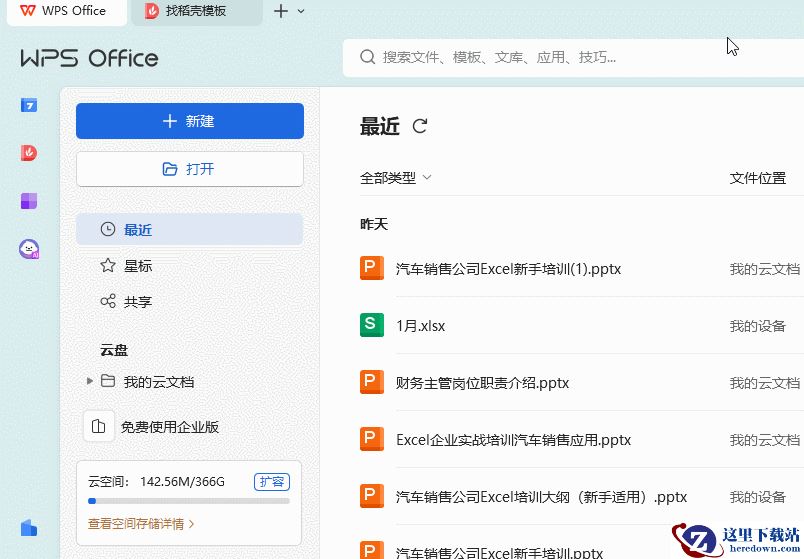Open file 1月.xlsx

pos(420,326)
